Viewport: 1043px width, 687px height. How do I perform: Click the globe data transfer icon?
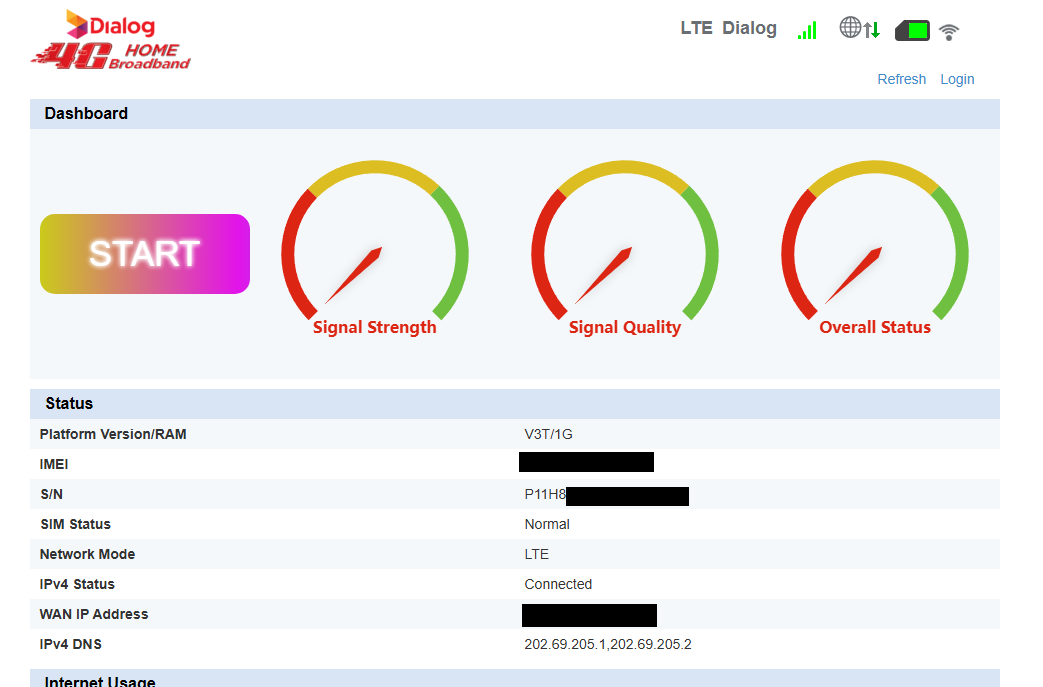(x=859, y=28)
